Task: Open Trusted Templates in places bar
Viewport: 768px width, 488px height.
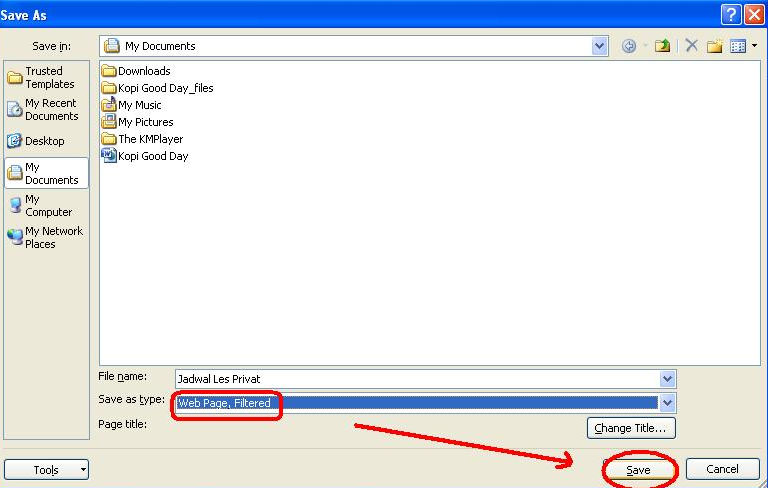Action: pos(47,77)
